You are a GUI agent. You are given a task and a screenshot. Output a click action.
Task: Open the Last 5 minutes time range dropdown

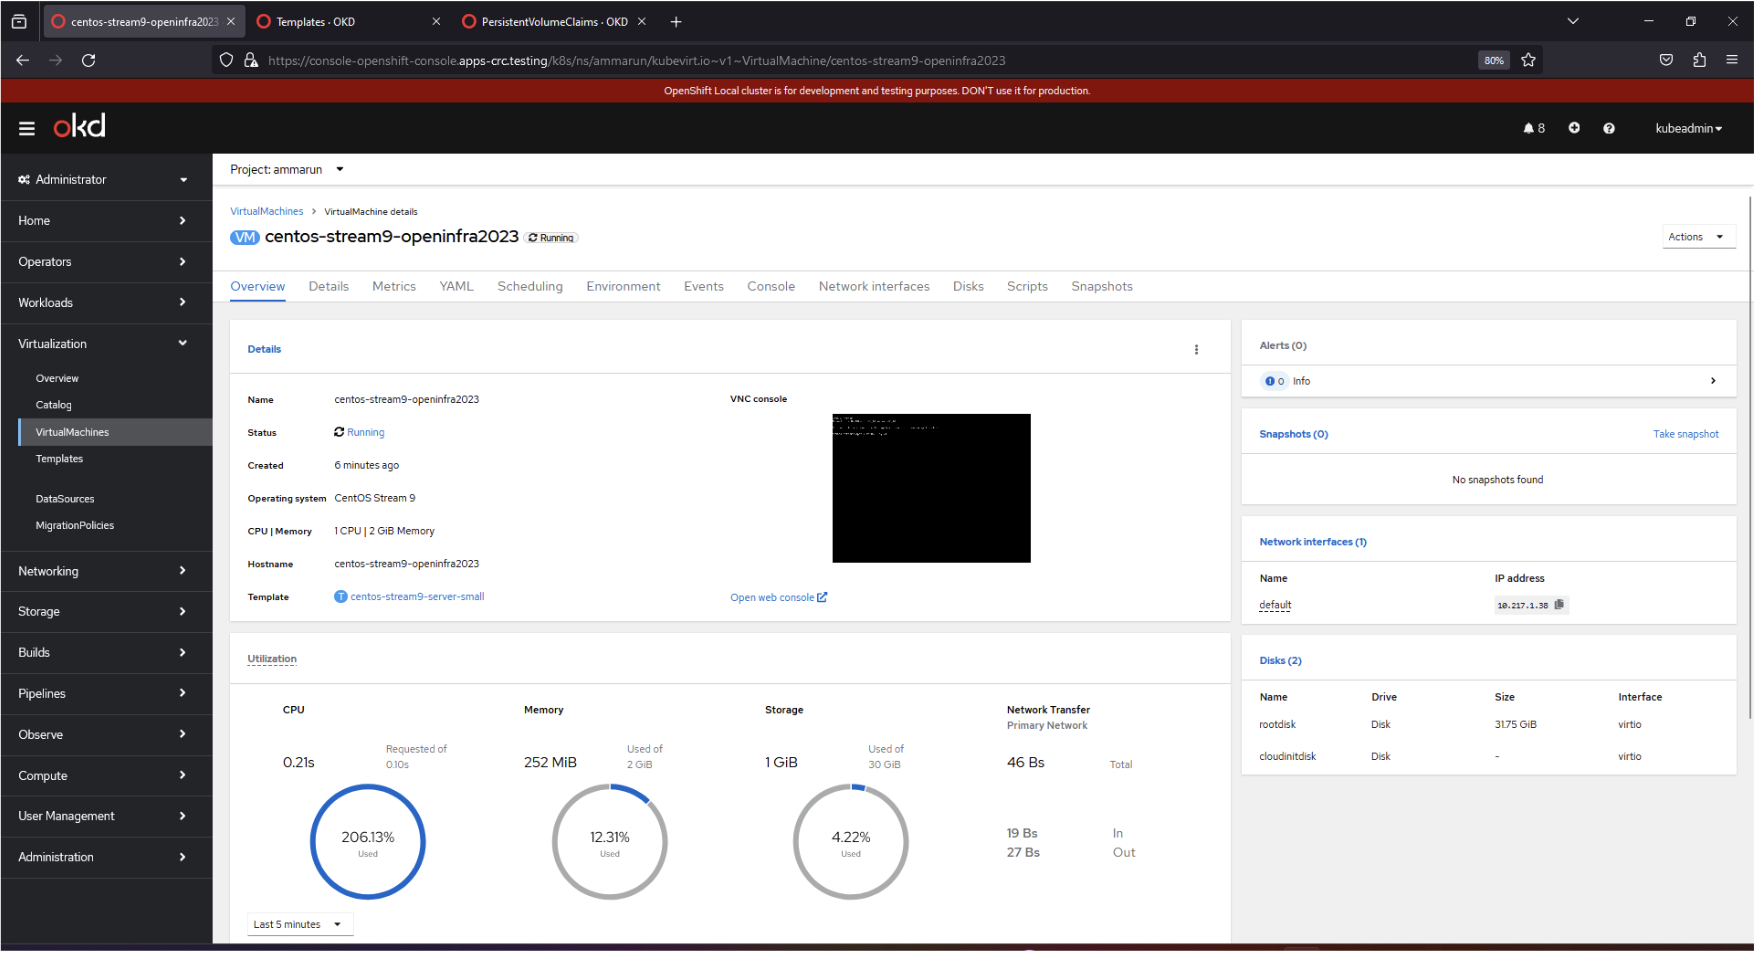(x=300, y=925)
